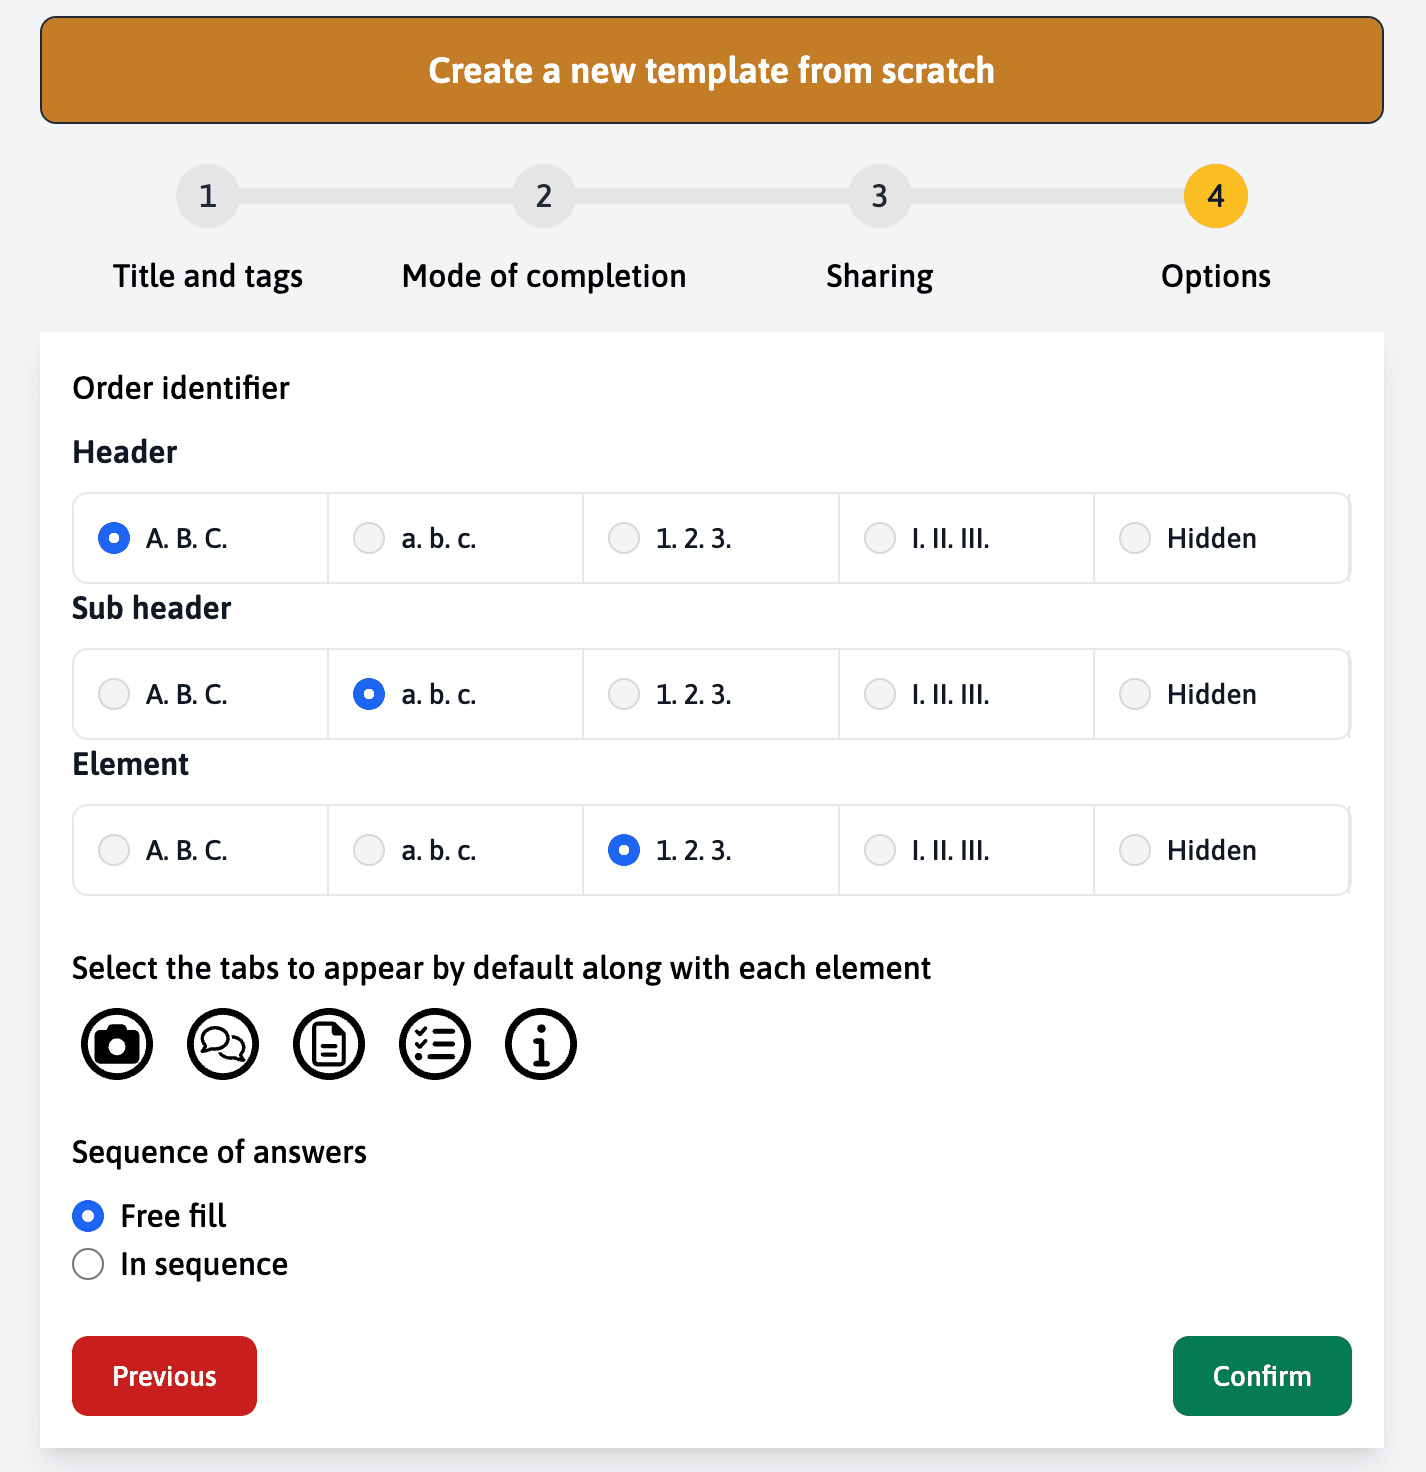Screen dimensions: 1426x1472
Task: Select uppercase A. B. C. for Element
Action: tap(114, 850)
